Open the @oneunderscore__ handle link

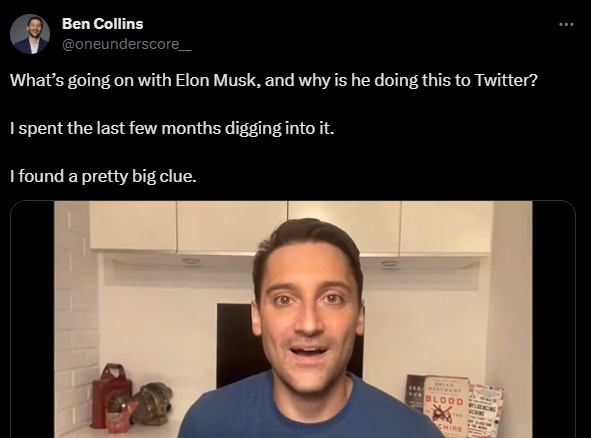[127, 44]
